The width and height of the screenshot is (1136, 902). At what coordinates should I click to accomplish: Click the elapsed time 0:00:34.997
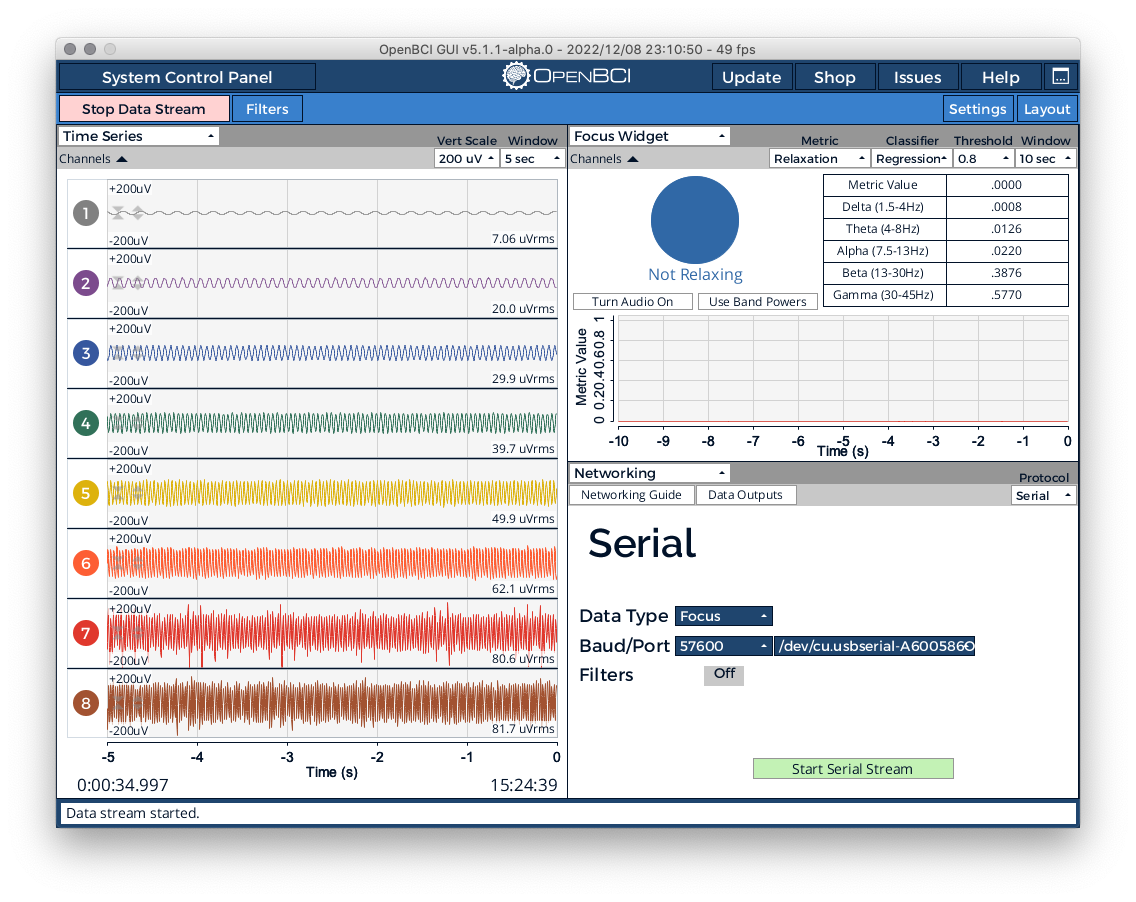click(x=122, y=785)
